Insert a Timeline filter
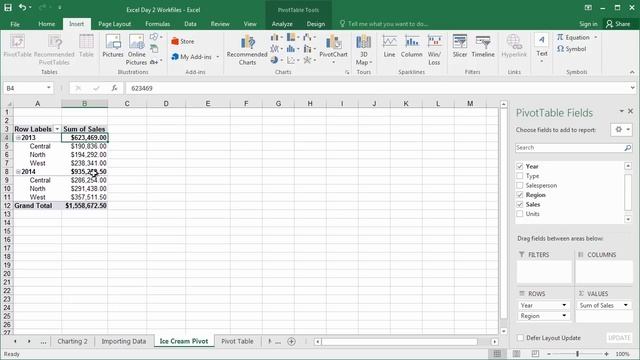Viewport: 640px width, 360px height. click(483, 46)
